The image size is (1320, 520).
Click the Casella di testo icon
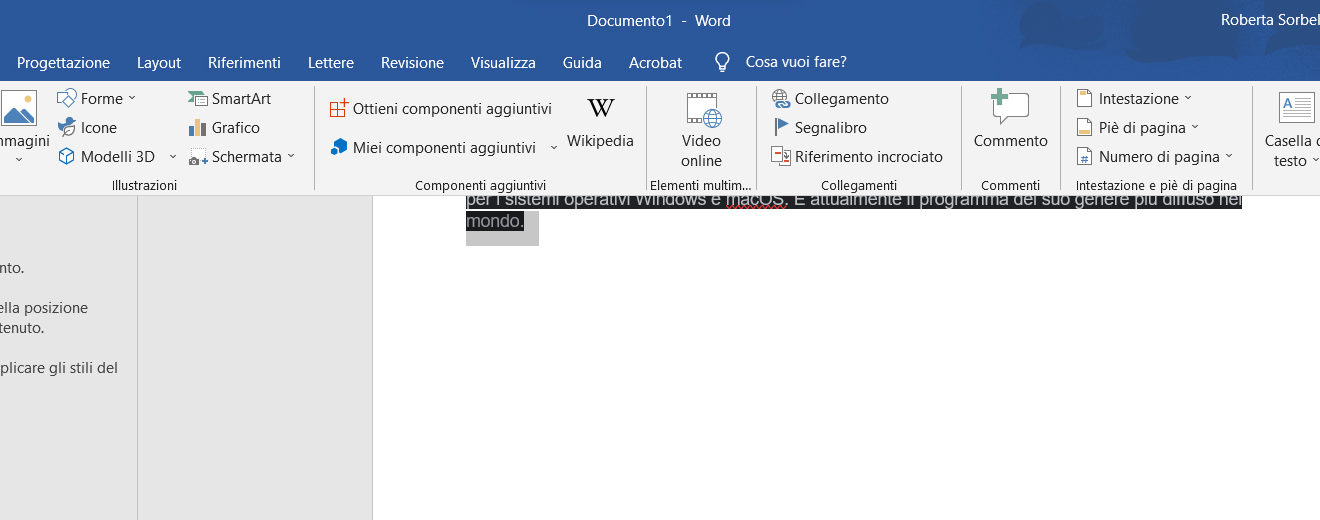1297,107
